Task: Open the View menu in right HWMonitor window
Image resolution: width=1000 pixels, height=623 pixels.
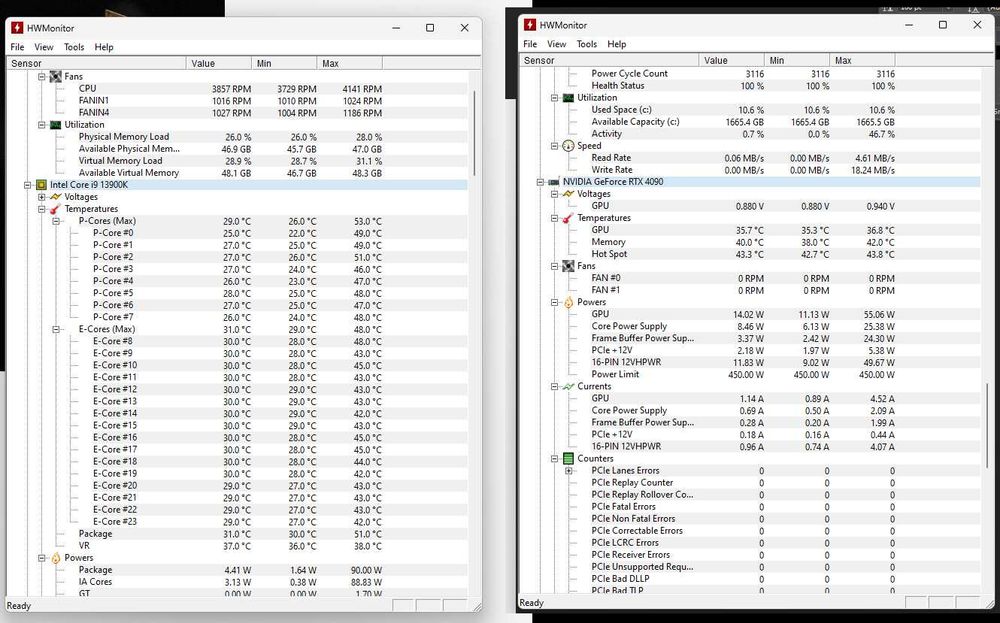Action: (x=557, y=44)
